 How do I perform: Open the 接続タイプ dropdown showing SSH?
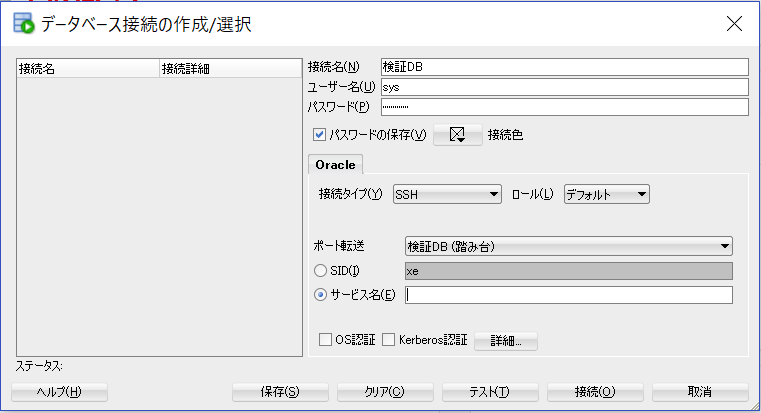(447, 194)
